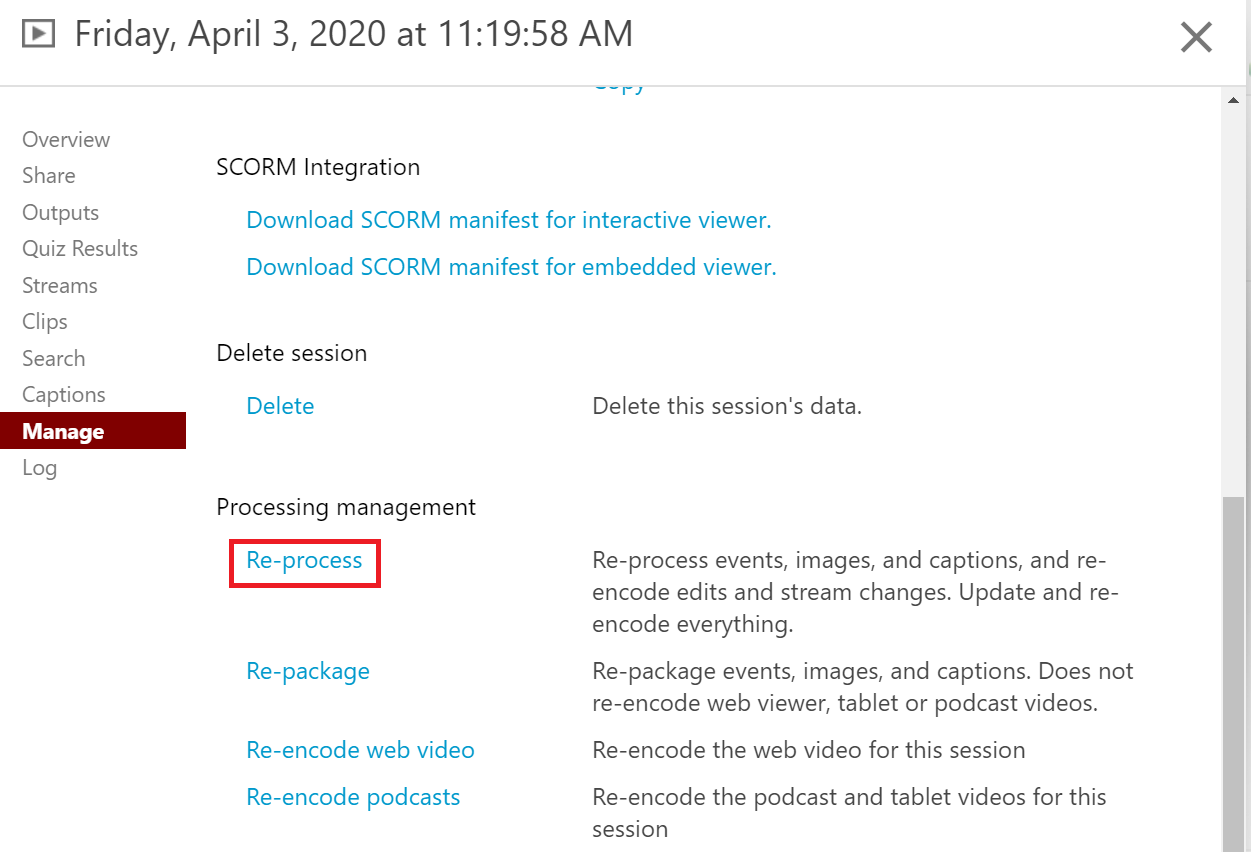1251x852 pixels.
Task: Click the video play icon beside the session title
Action: [38, 35]
